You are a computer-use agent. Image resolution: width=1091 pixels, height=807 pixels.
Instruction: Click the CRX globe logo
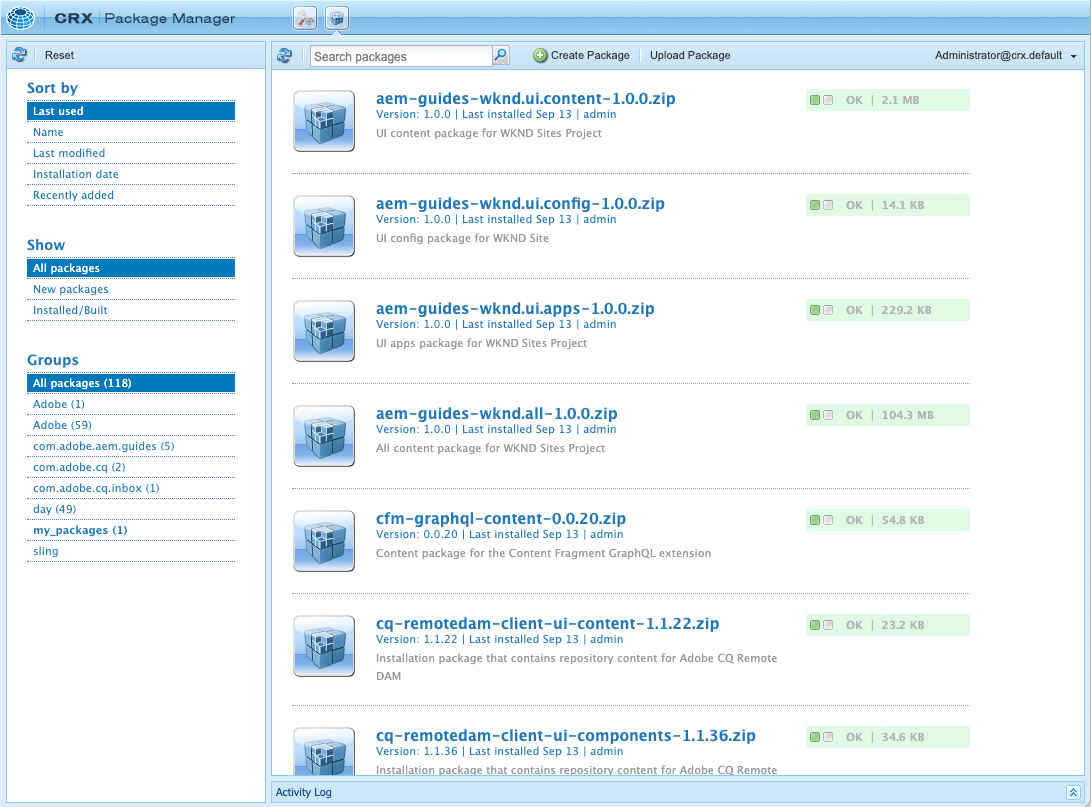20,17
